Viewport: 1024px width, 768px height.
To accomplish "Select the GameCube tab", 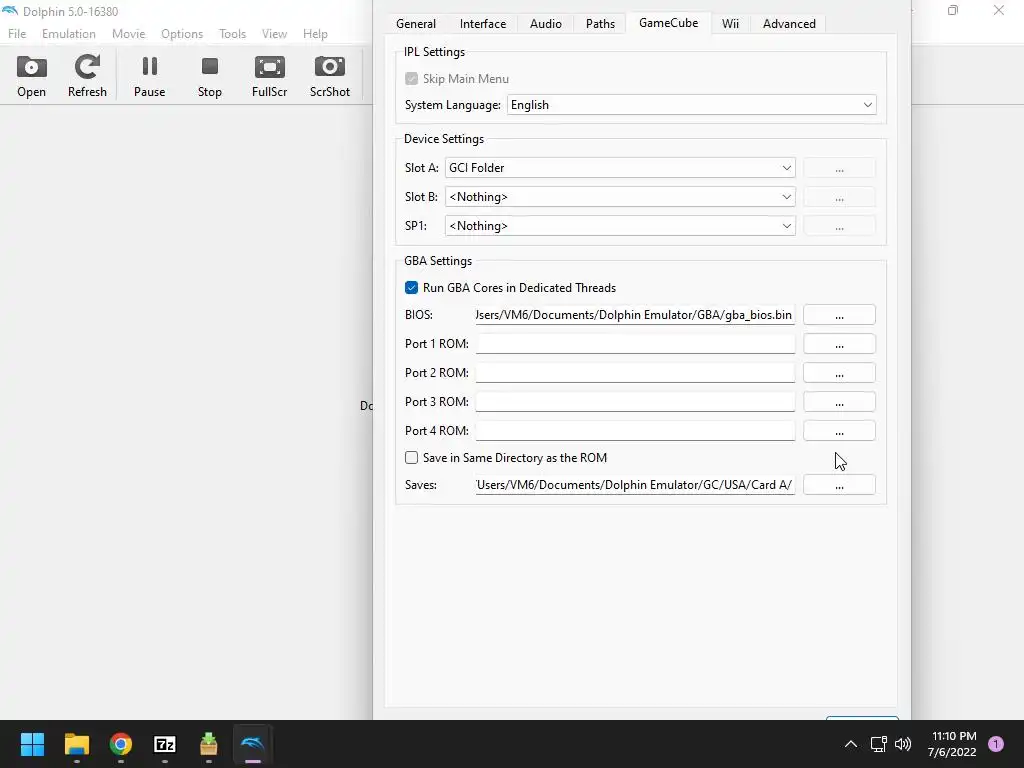I will 668,23.
